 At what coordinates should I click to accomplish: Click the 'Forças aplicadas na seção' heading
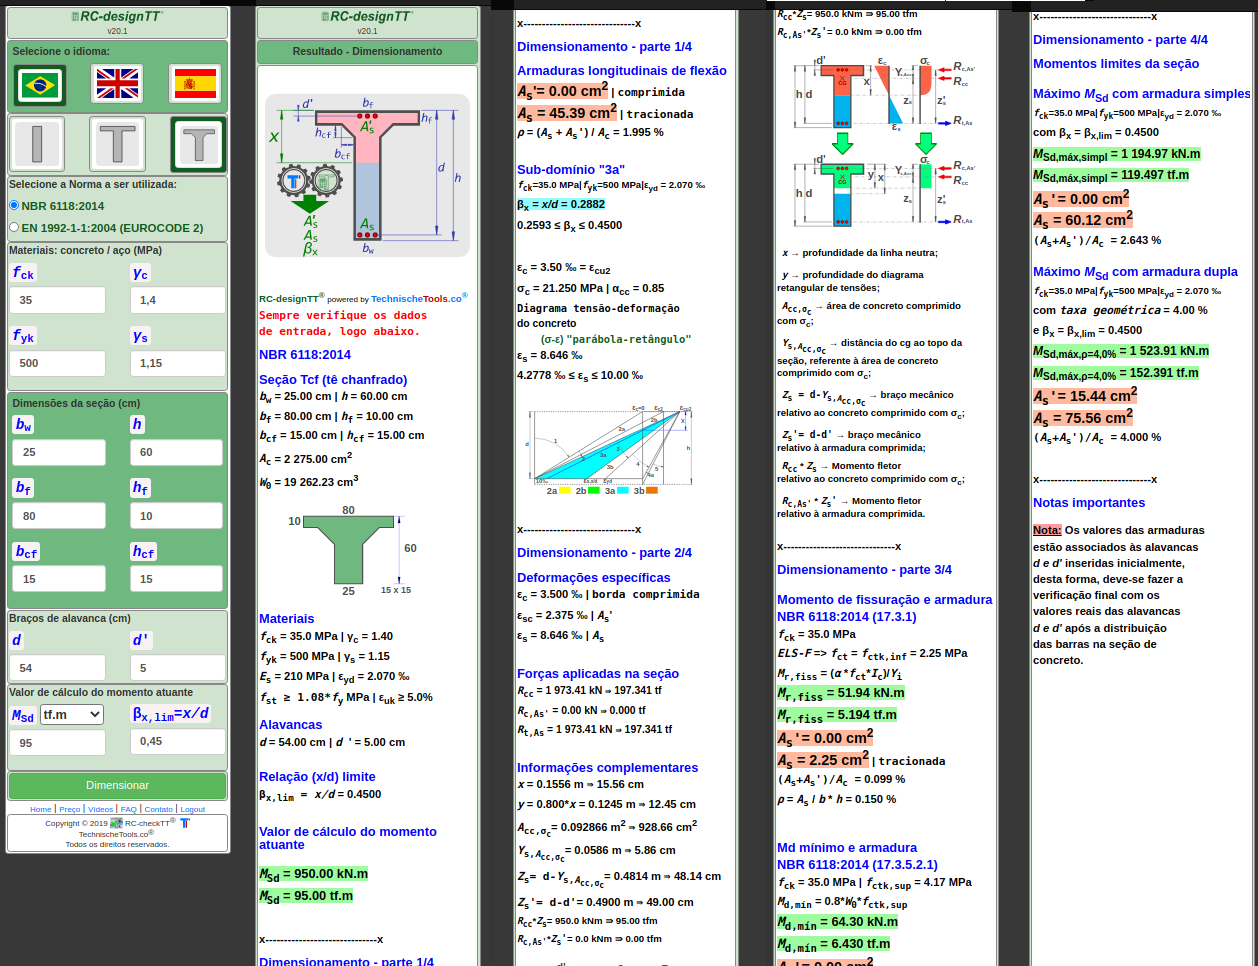click(598, 673)
